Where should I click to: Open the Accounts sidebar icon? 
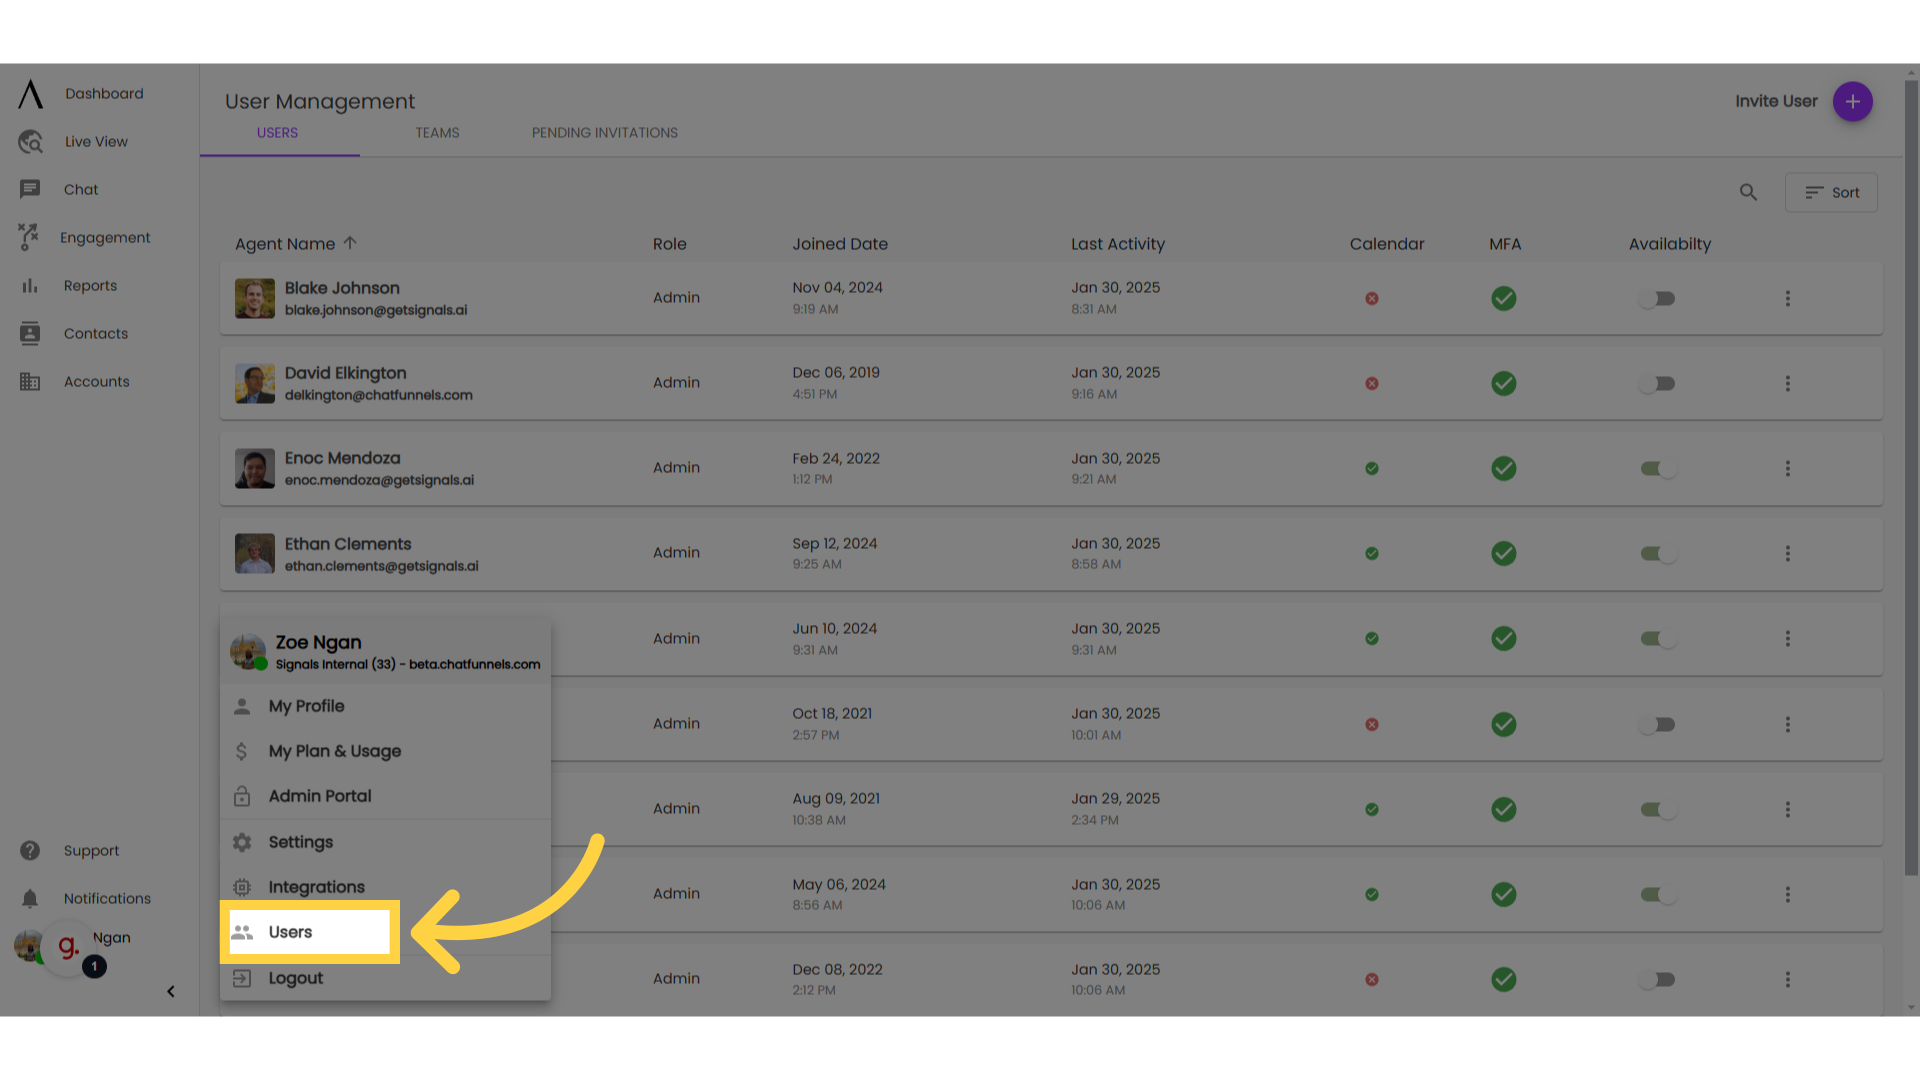click(30, 381)
